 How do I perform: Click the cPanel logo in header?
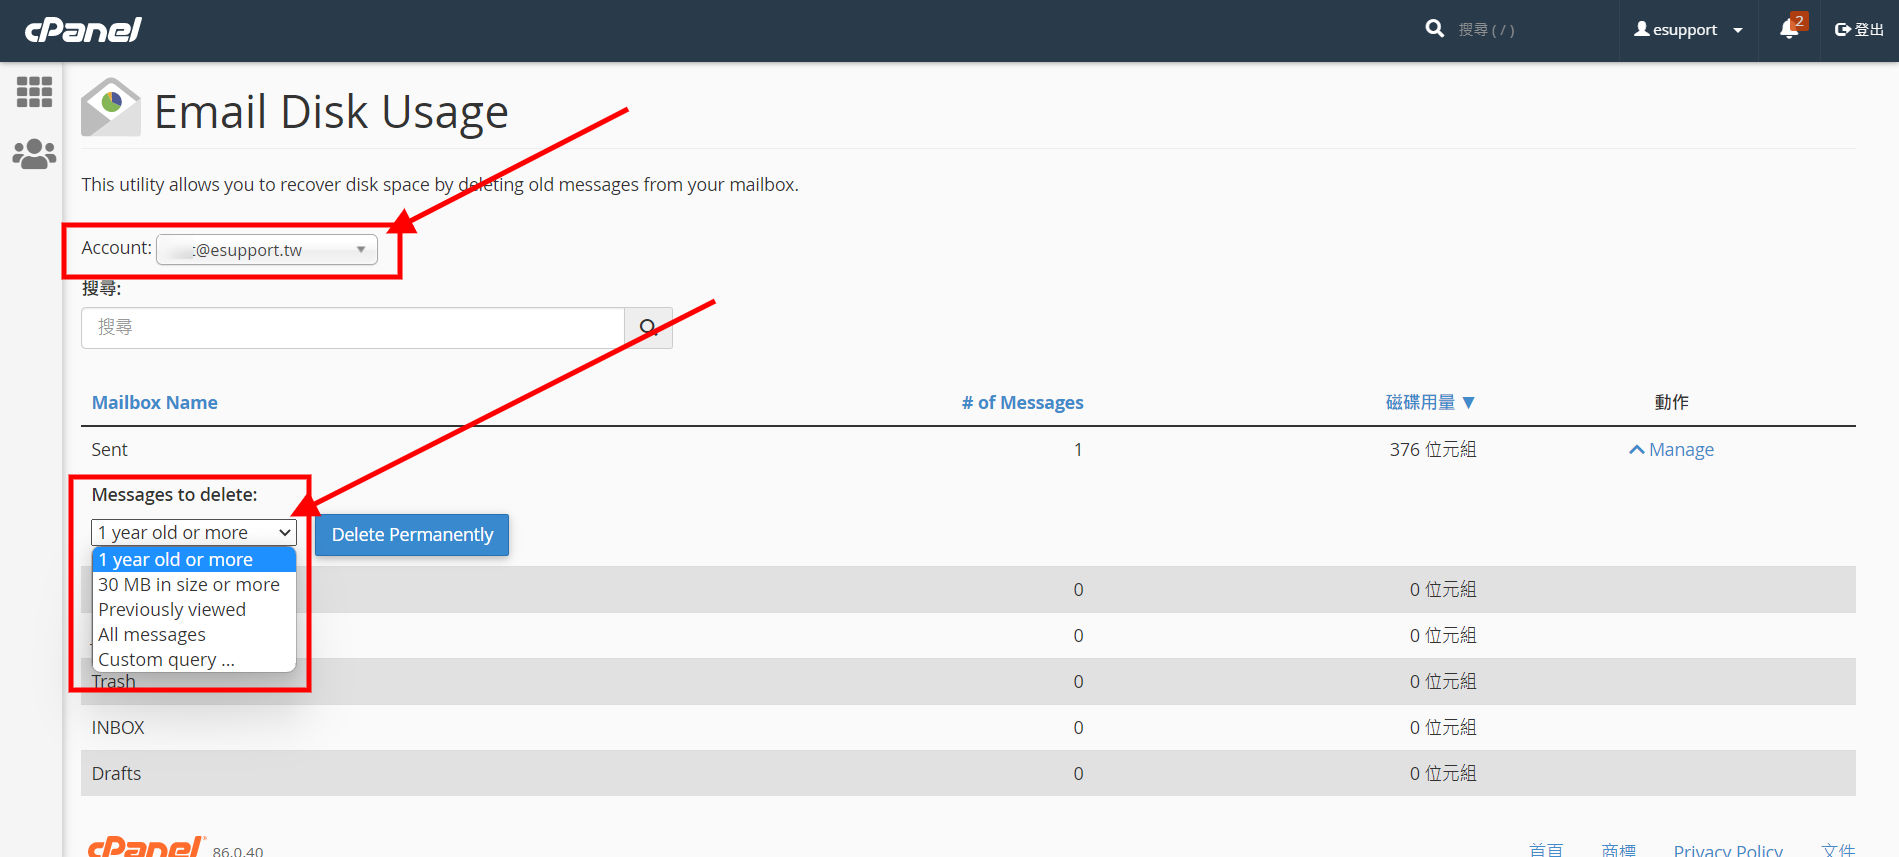point(83,30)
